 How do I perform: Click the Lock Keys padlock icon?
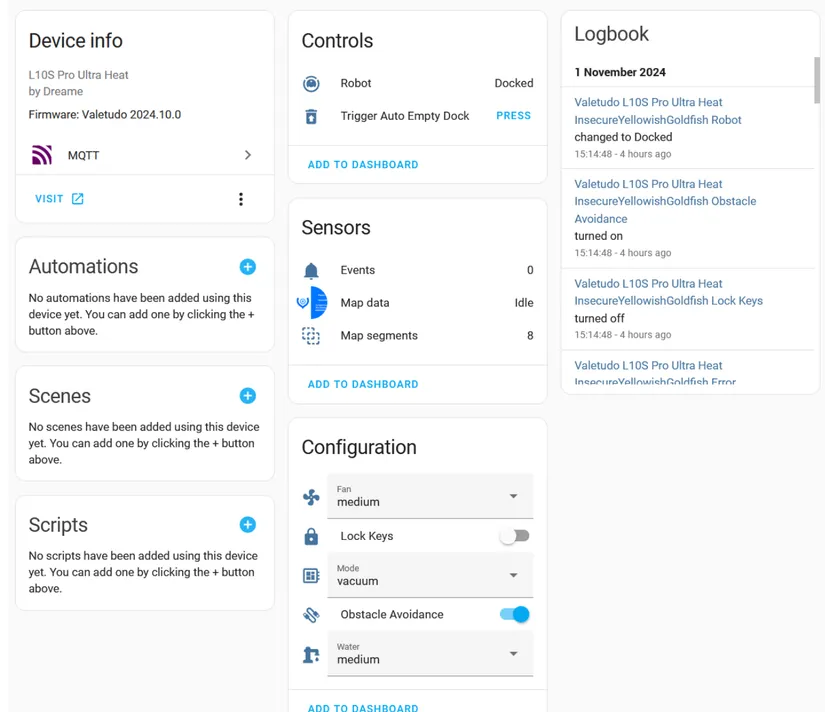pyautogui.click(x=311, y=536)
